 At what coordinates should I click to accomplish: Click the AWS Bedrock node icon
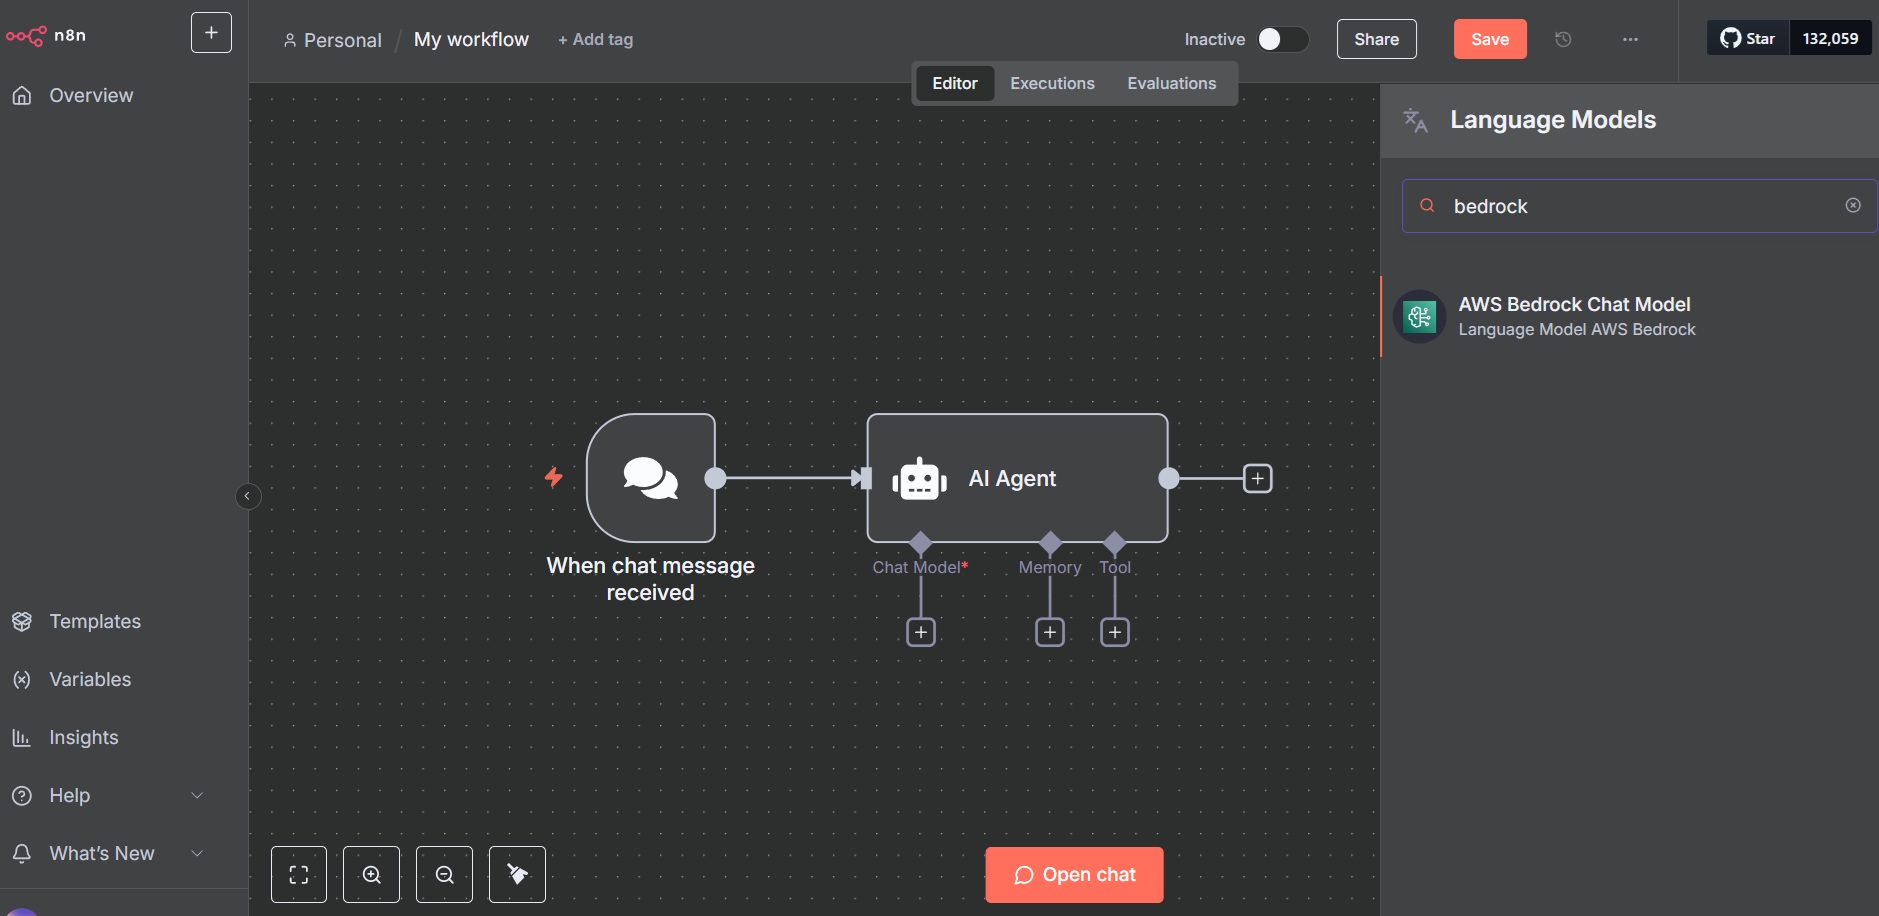pyautogui.click(x=1420, y=317)
